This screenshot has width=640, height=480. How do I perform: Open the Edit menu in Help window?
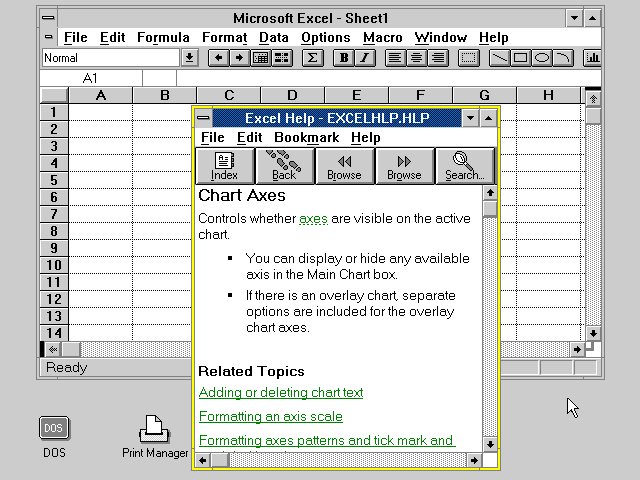[x=249, y=138]
